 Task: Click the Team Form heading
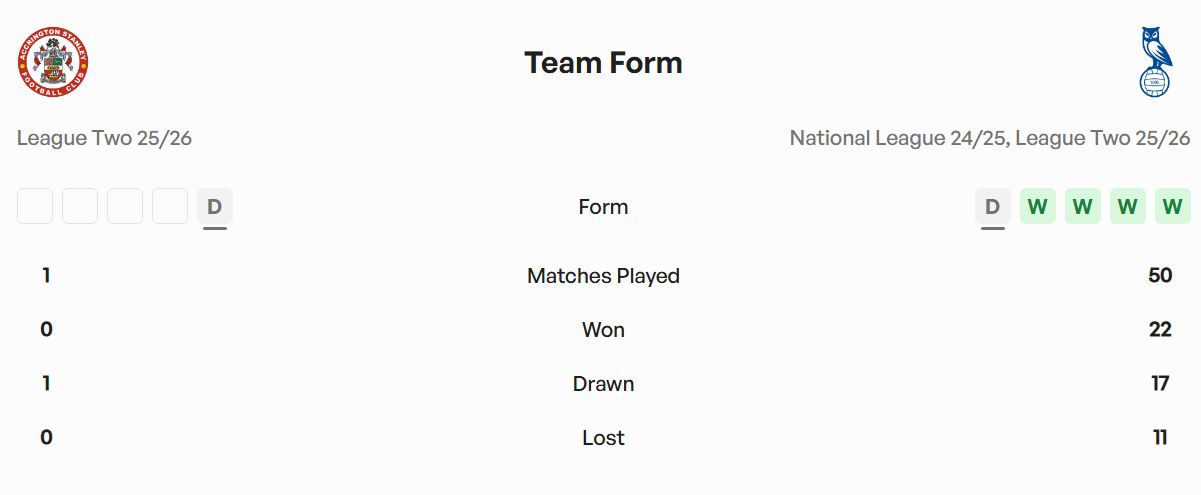[x=603, y=63]
